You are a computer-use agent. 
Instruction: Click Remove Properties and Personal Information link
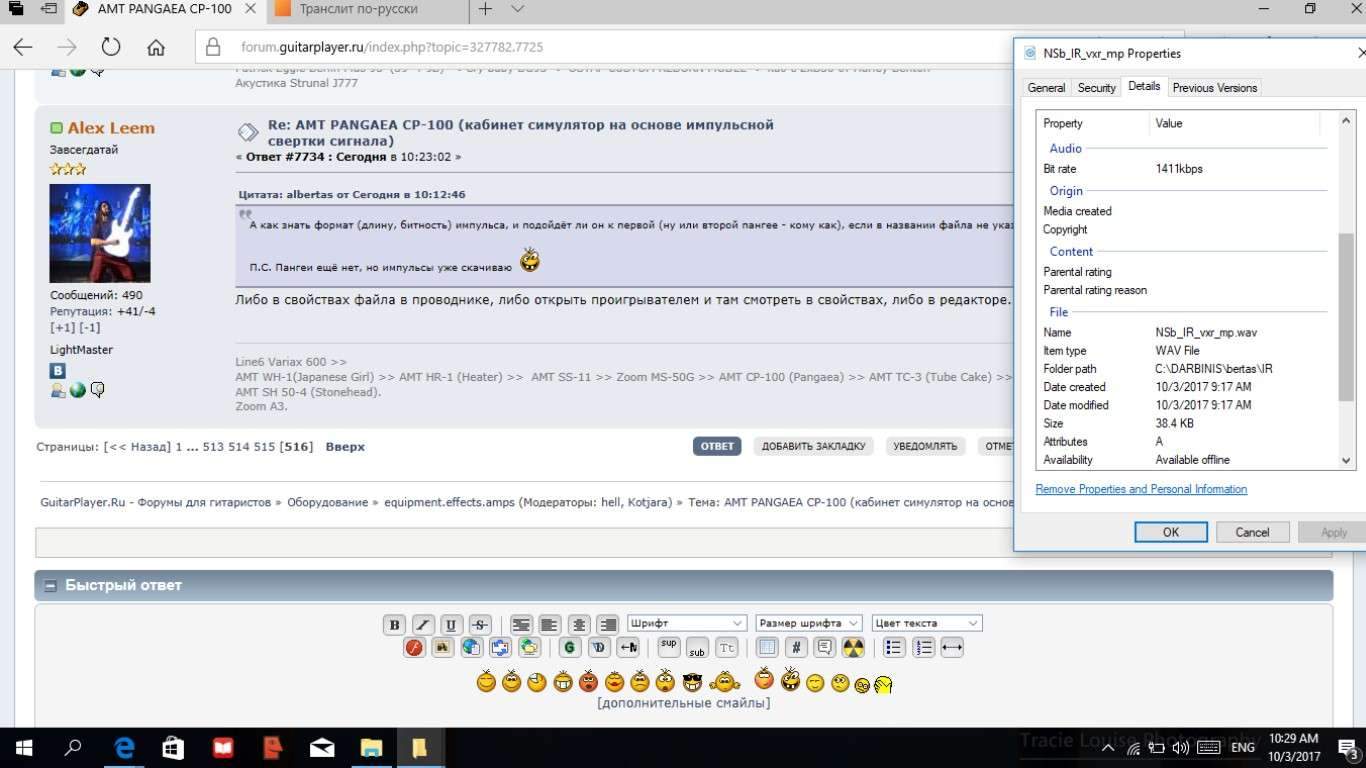tap(1141, 489)
